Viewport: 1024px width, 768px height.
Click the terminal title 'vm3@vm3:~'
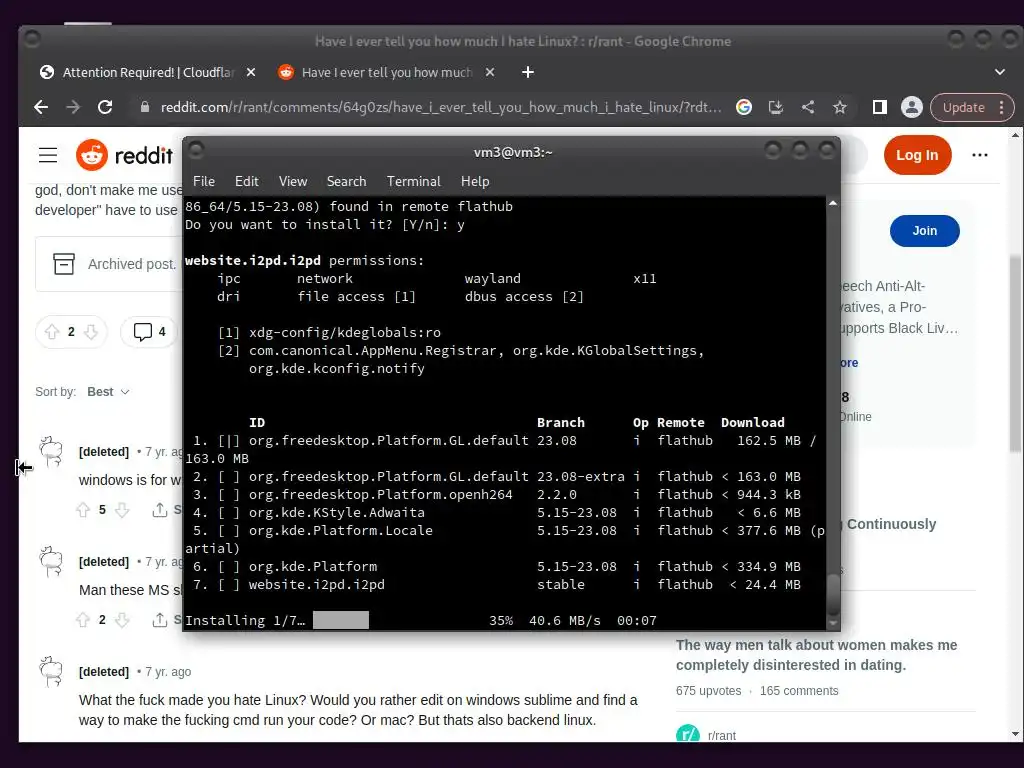(513, 152)
